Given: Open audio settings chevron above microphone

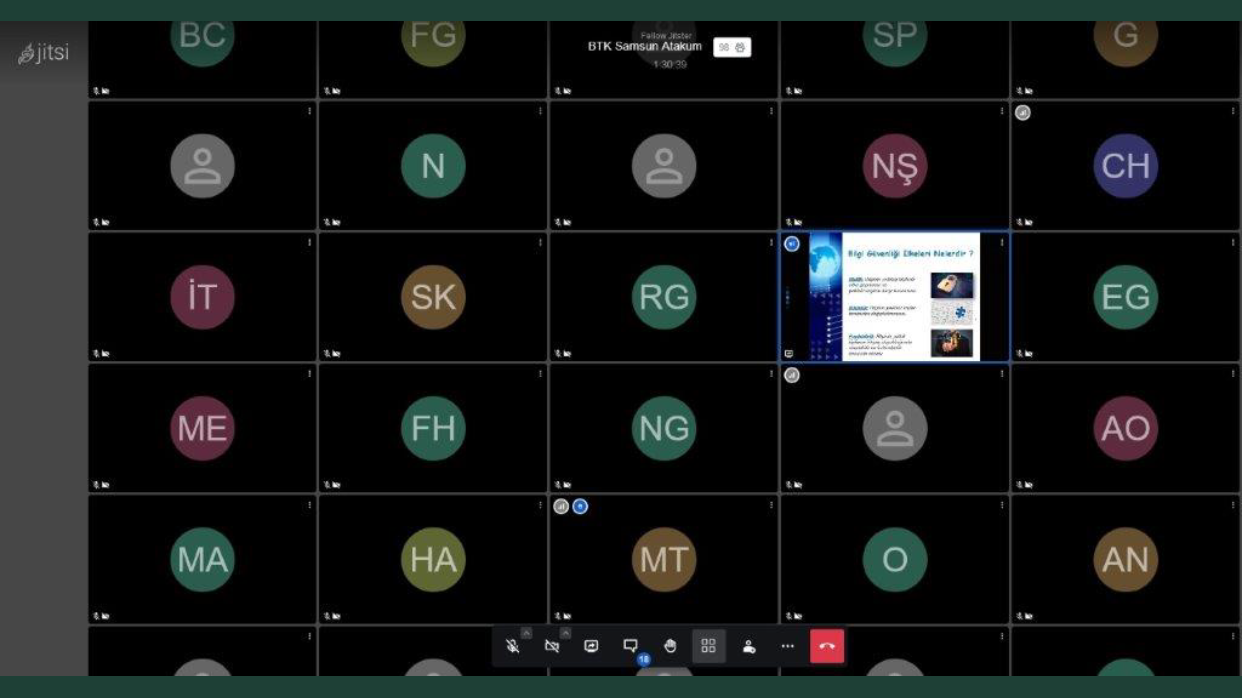Looking at the screenshot, I should [x=527, y=633].
